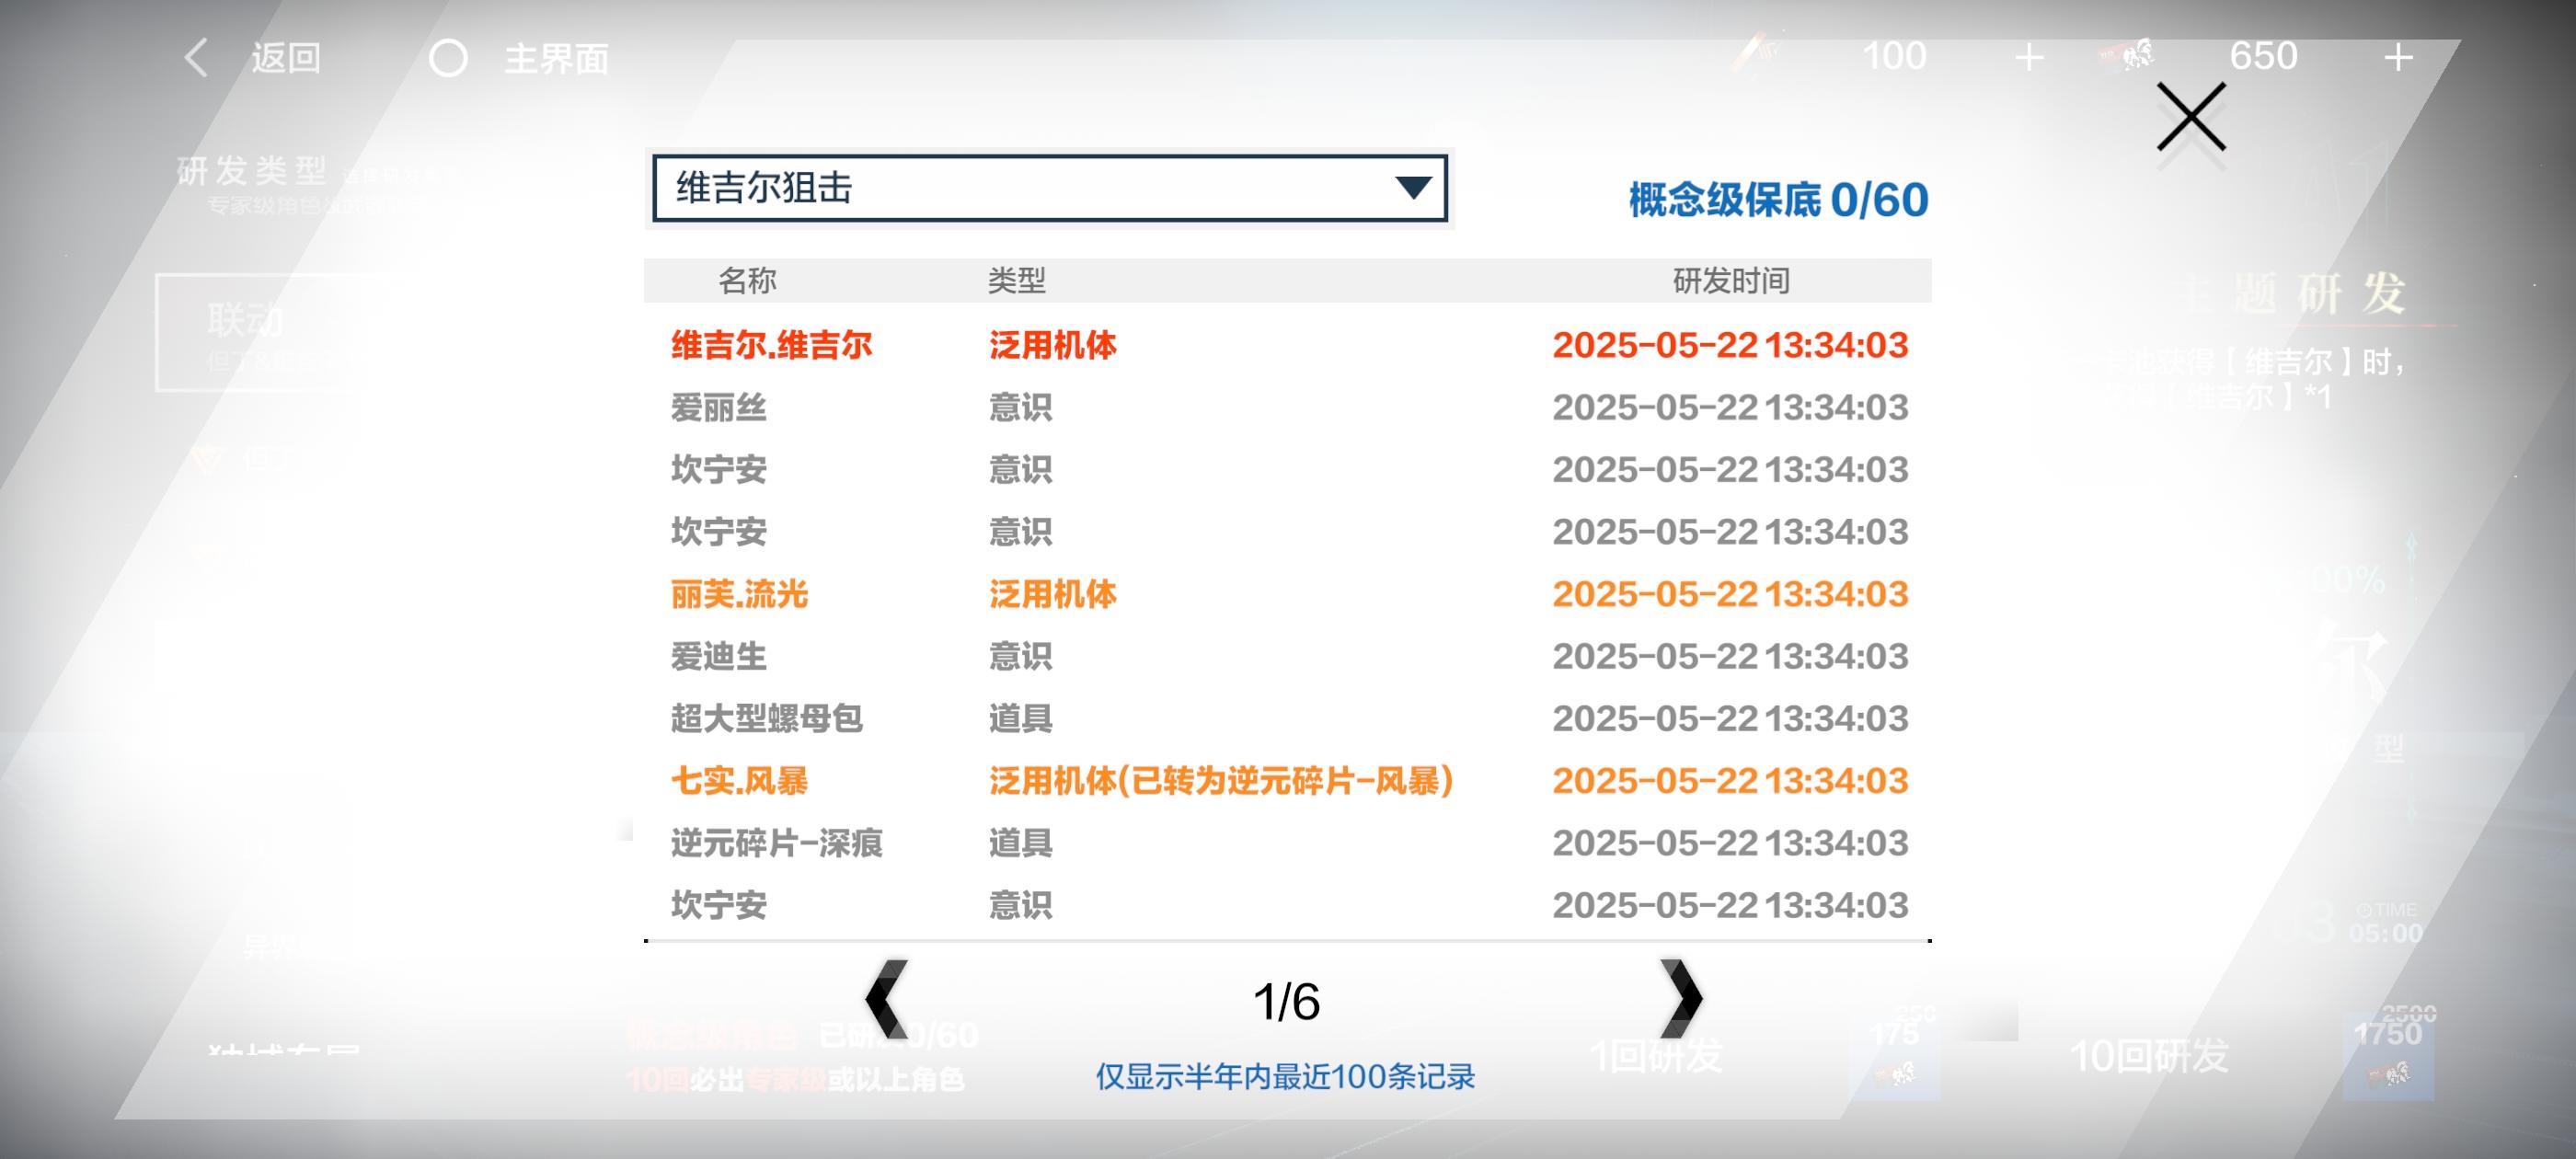Click the currency icon beside 650
The width and height of the screenshot is (2576, 1159).
(2127, 55)
